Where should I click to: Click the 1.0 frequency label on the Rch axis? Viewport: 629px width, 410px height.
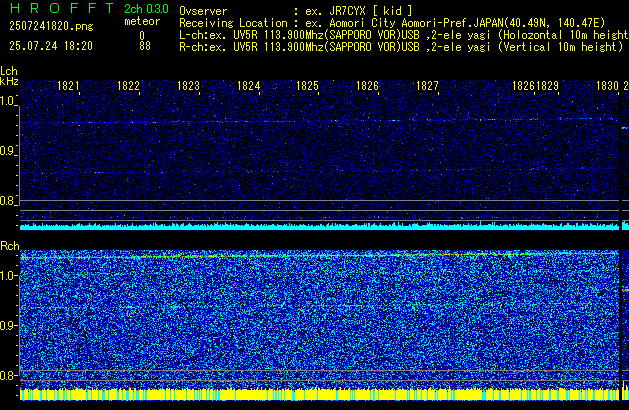pos(8,276)
